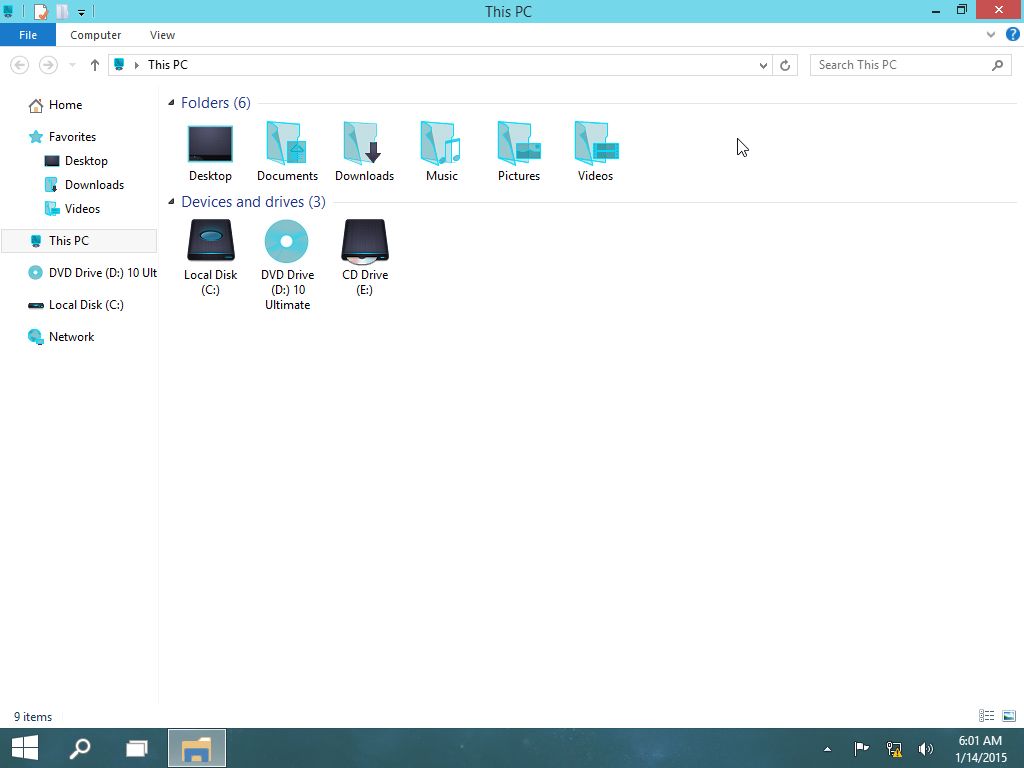Open the Downloads folder icon in Folders
The image size is (1024, 768).
[364, 143]
